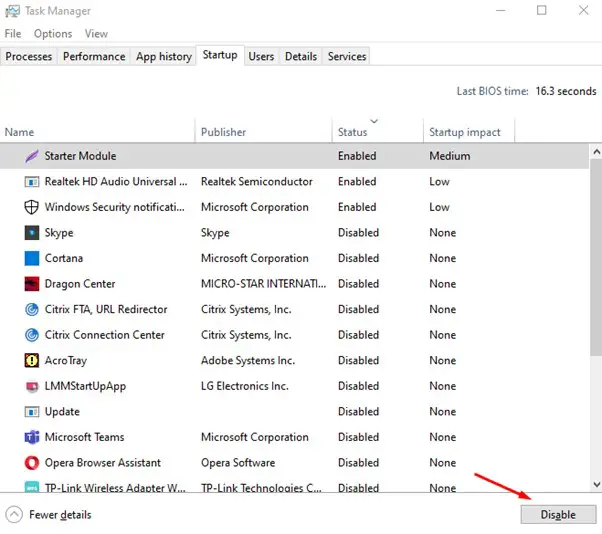
Task: Switch to the Processes tab
Action: point(29,56)
